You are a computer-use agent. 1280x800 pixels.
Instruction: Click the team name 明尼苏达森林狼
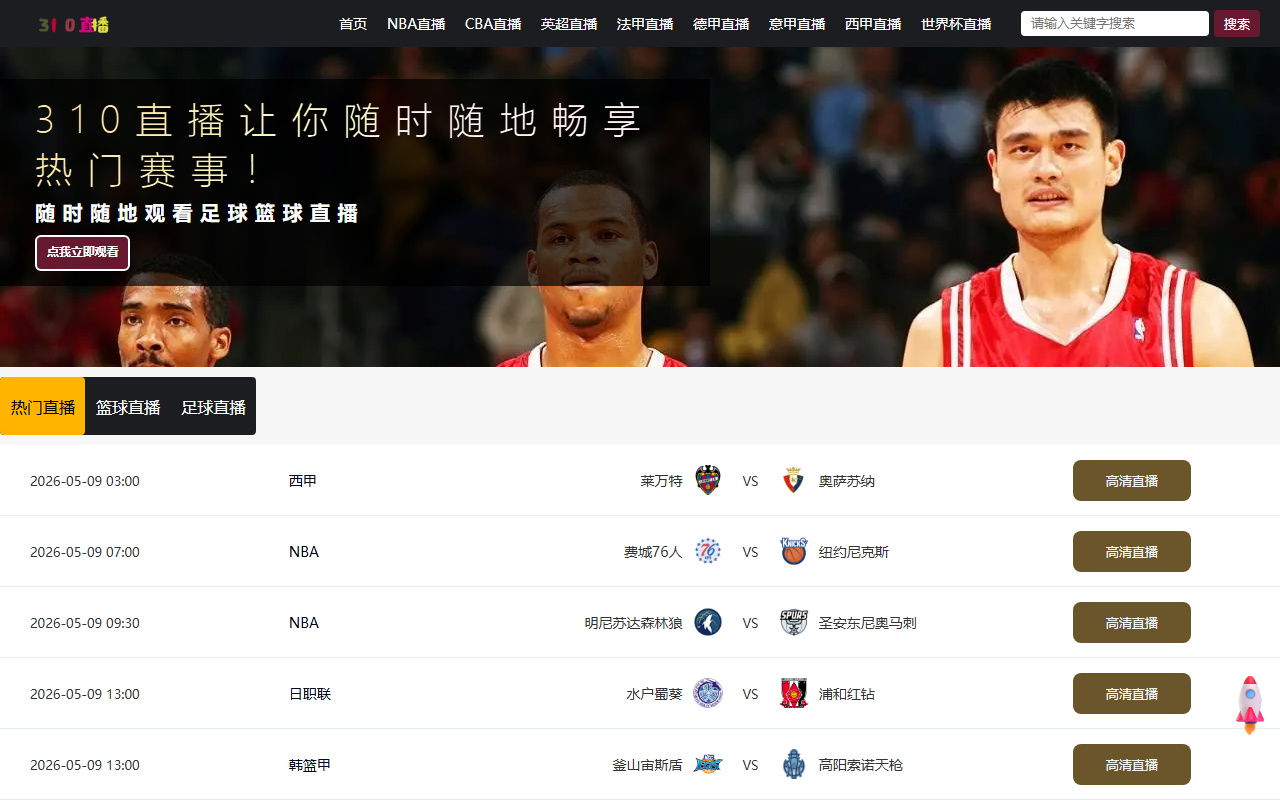pos(634,623)
